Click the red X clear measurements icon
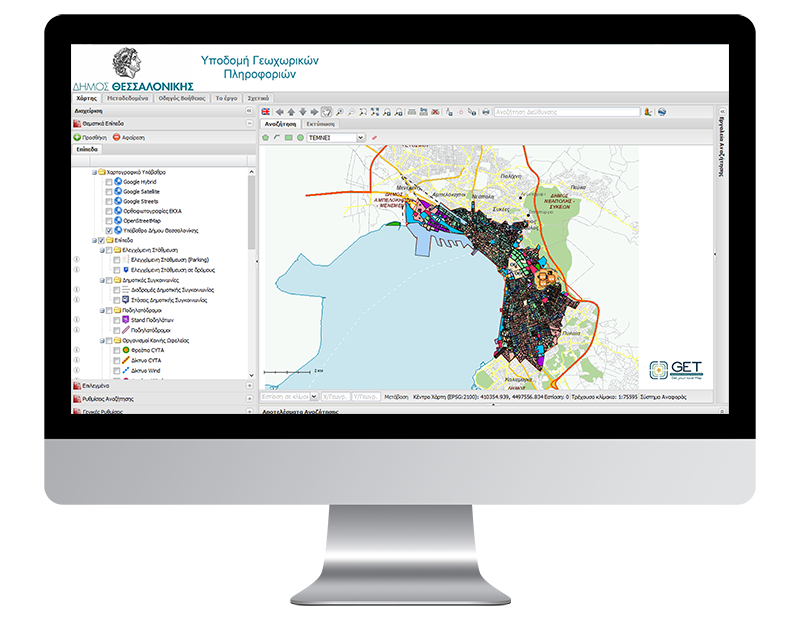Image resolution: width=800 pixels, height=622 pixels. point(435,112)
